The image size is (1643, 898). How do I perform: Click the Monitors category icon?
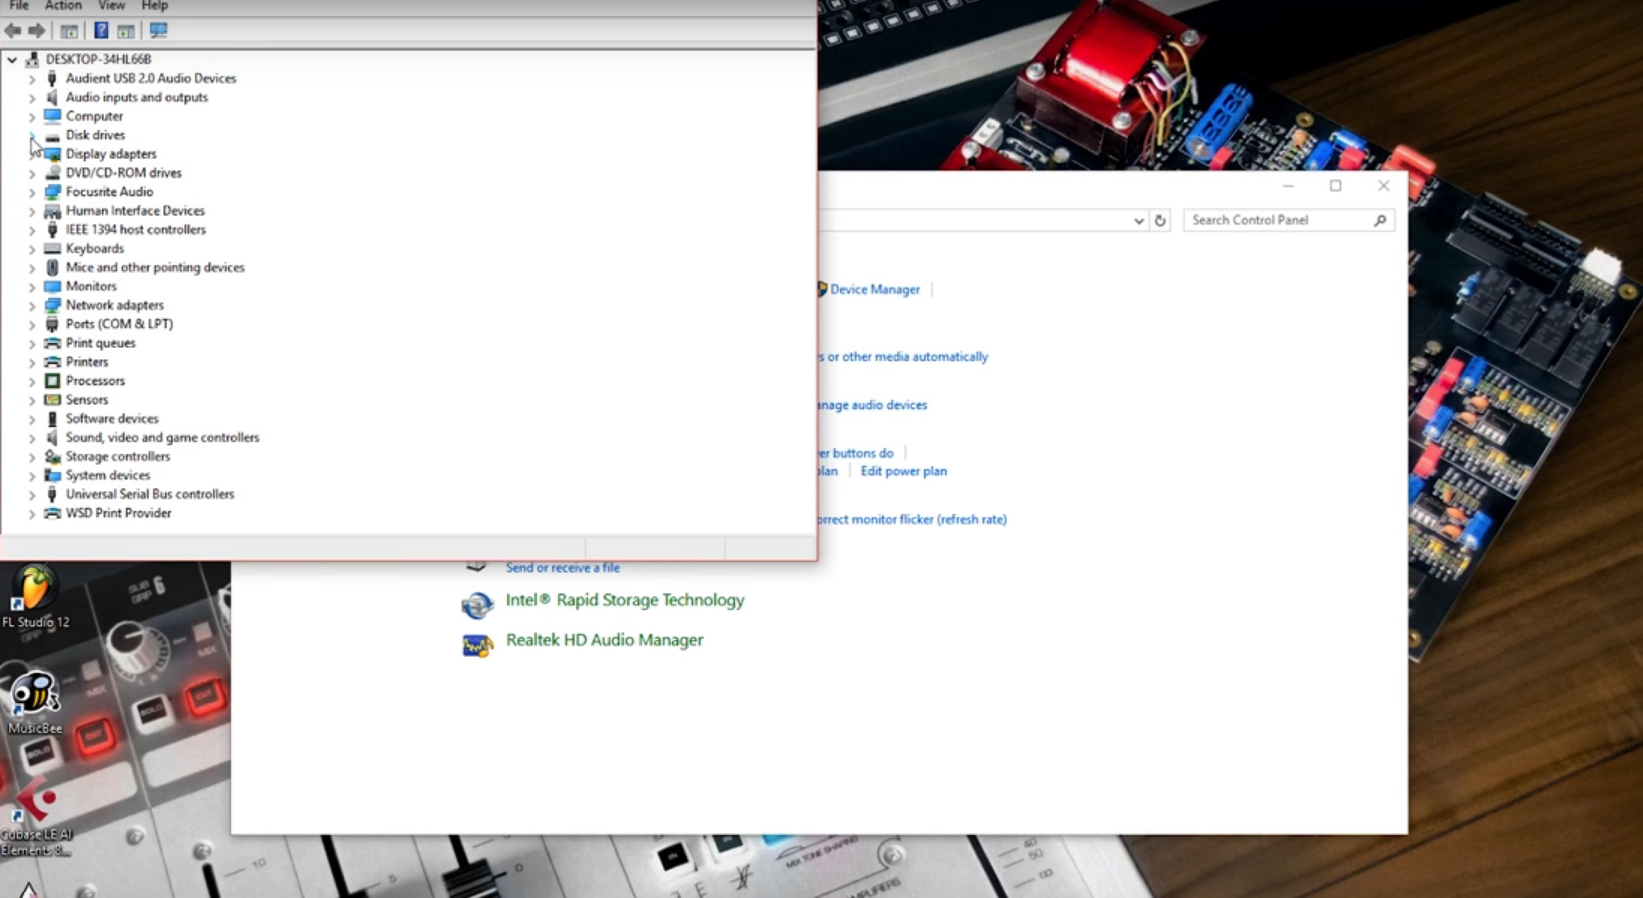(52, 286)
